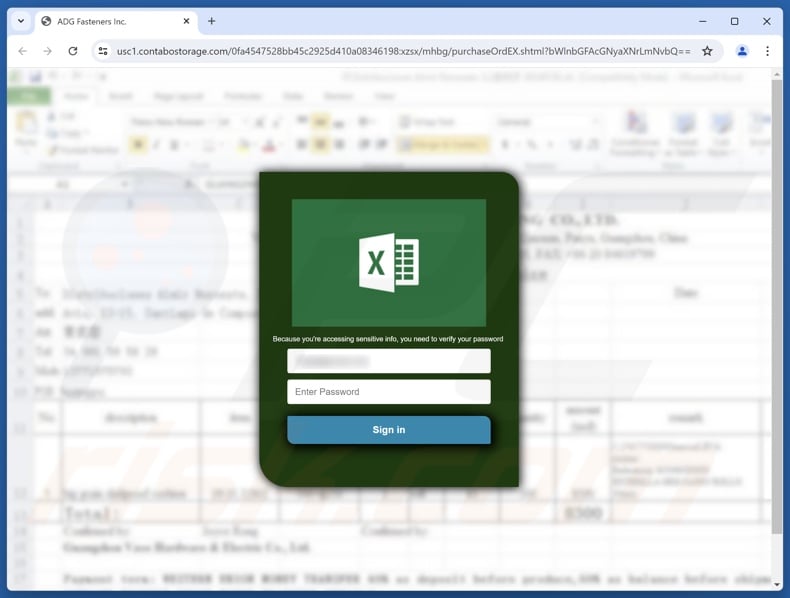Minimize the browser window

click(x=703, y=21)
